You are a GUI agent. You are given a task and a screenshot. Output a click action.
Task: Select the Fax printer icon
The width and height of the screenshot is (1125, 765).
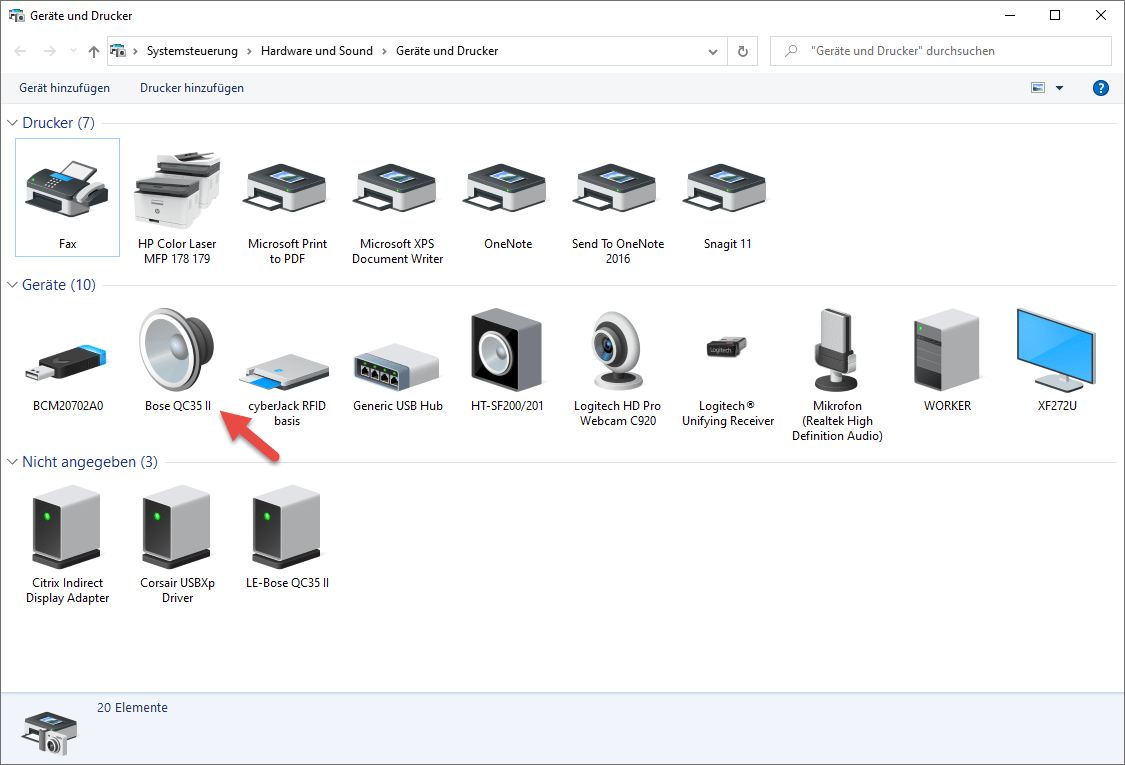pyautogui.click(x=67, y=190)
